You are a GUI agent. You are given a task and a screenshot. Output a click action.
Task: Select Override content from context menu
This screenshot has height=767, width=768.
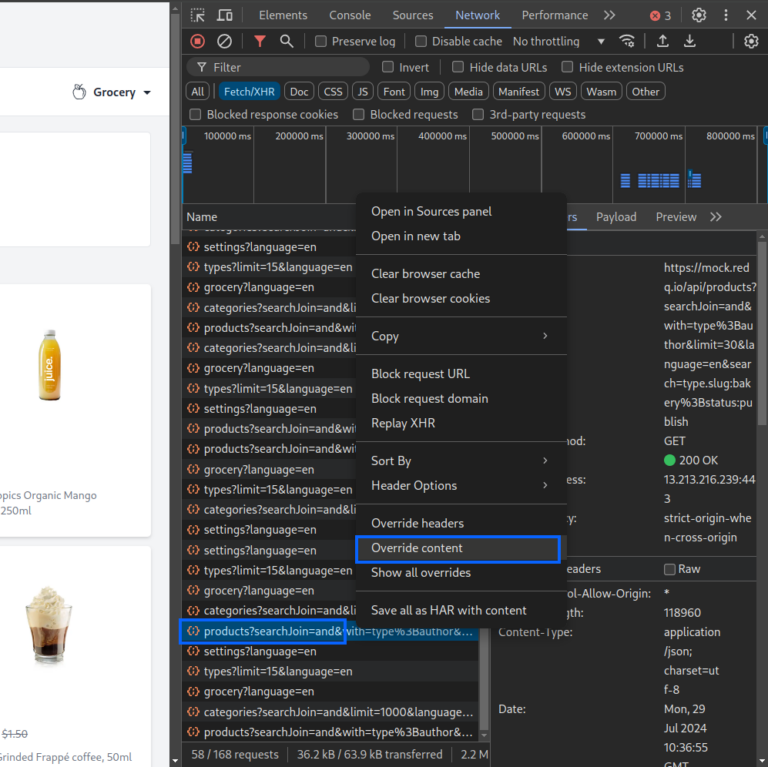[458, 549]
